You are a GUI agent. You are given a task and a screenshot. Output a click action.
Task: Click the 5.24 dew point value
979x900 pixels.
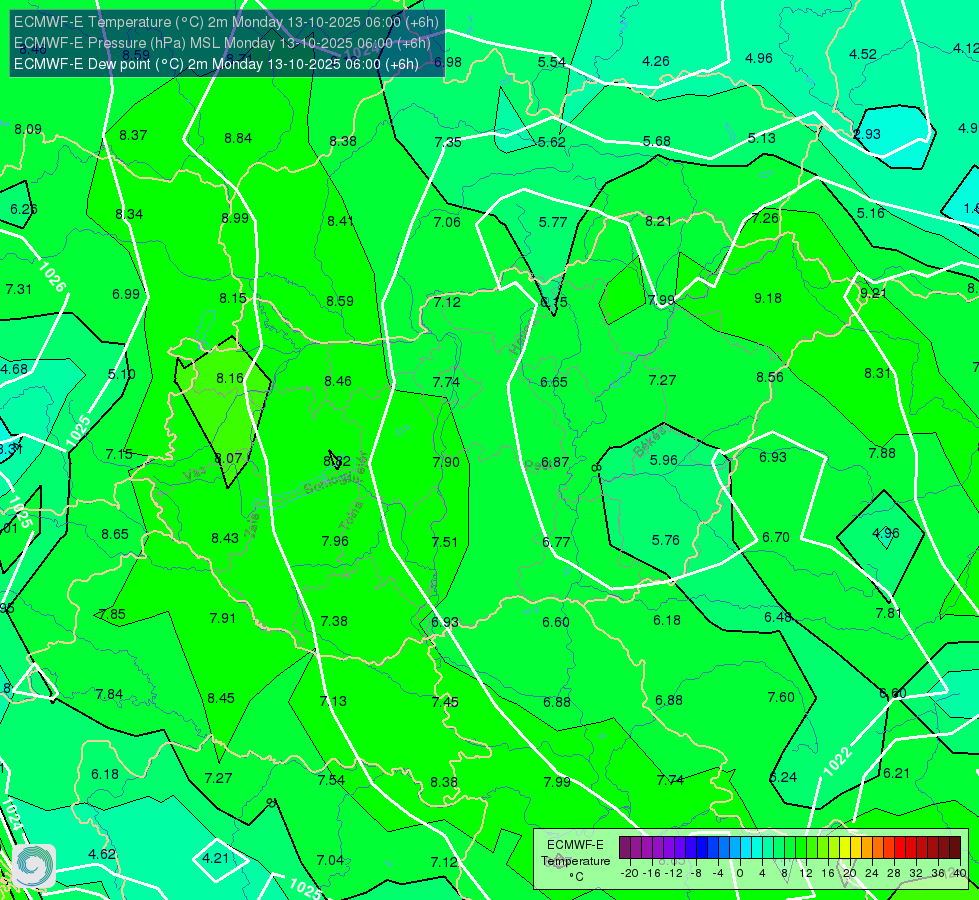(x=783, y=778)
